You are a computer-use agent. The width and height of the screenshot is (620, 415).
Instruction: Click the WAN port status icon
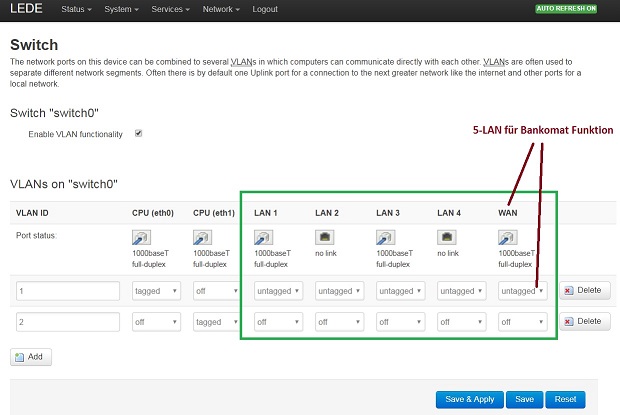tap(508, 238)
